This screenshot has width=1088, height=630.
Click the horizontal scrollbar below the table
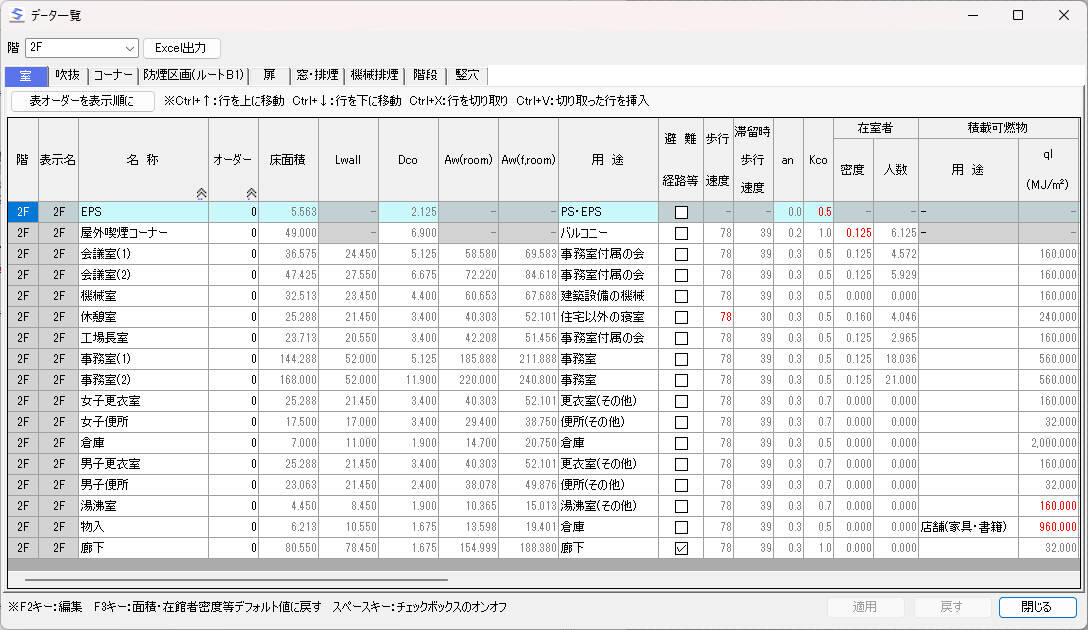click(236, 579)
